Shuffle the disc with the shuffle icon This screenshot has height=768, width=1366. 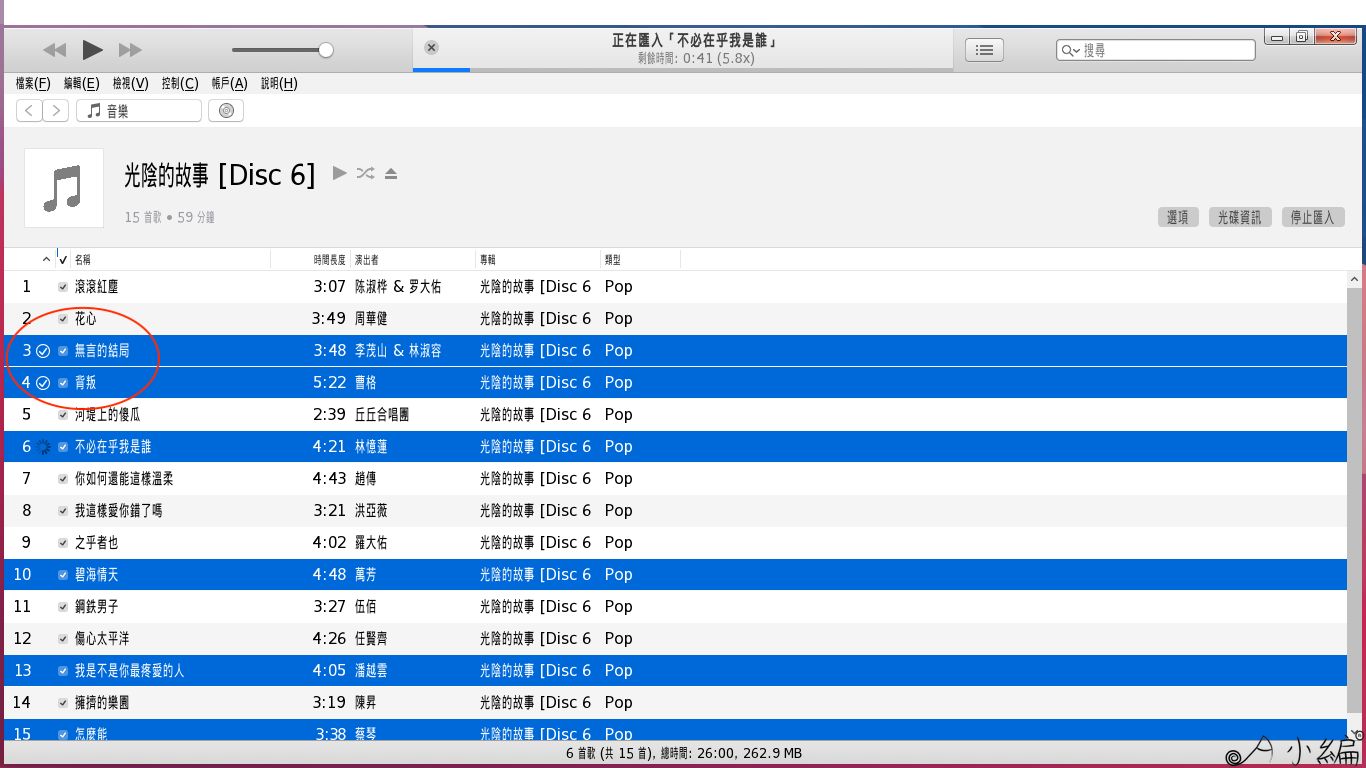(x=365, y=173)
